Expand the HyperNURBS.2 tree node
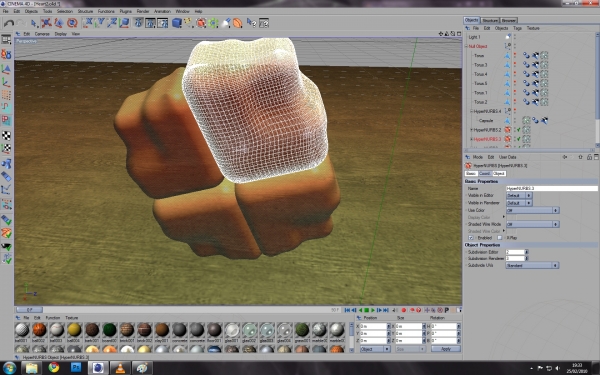 (472, 130)
